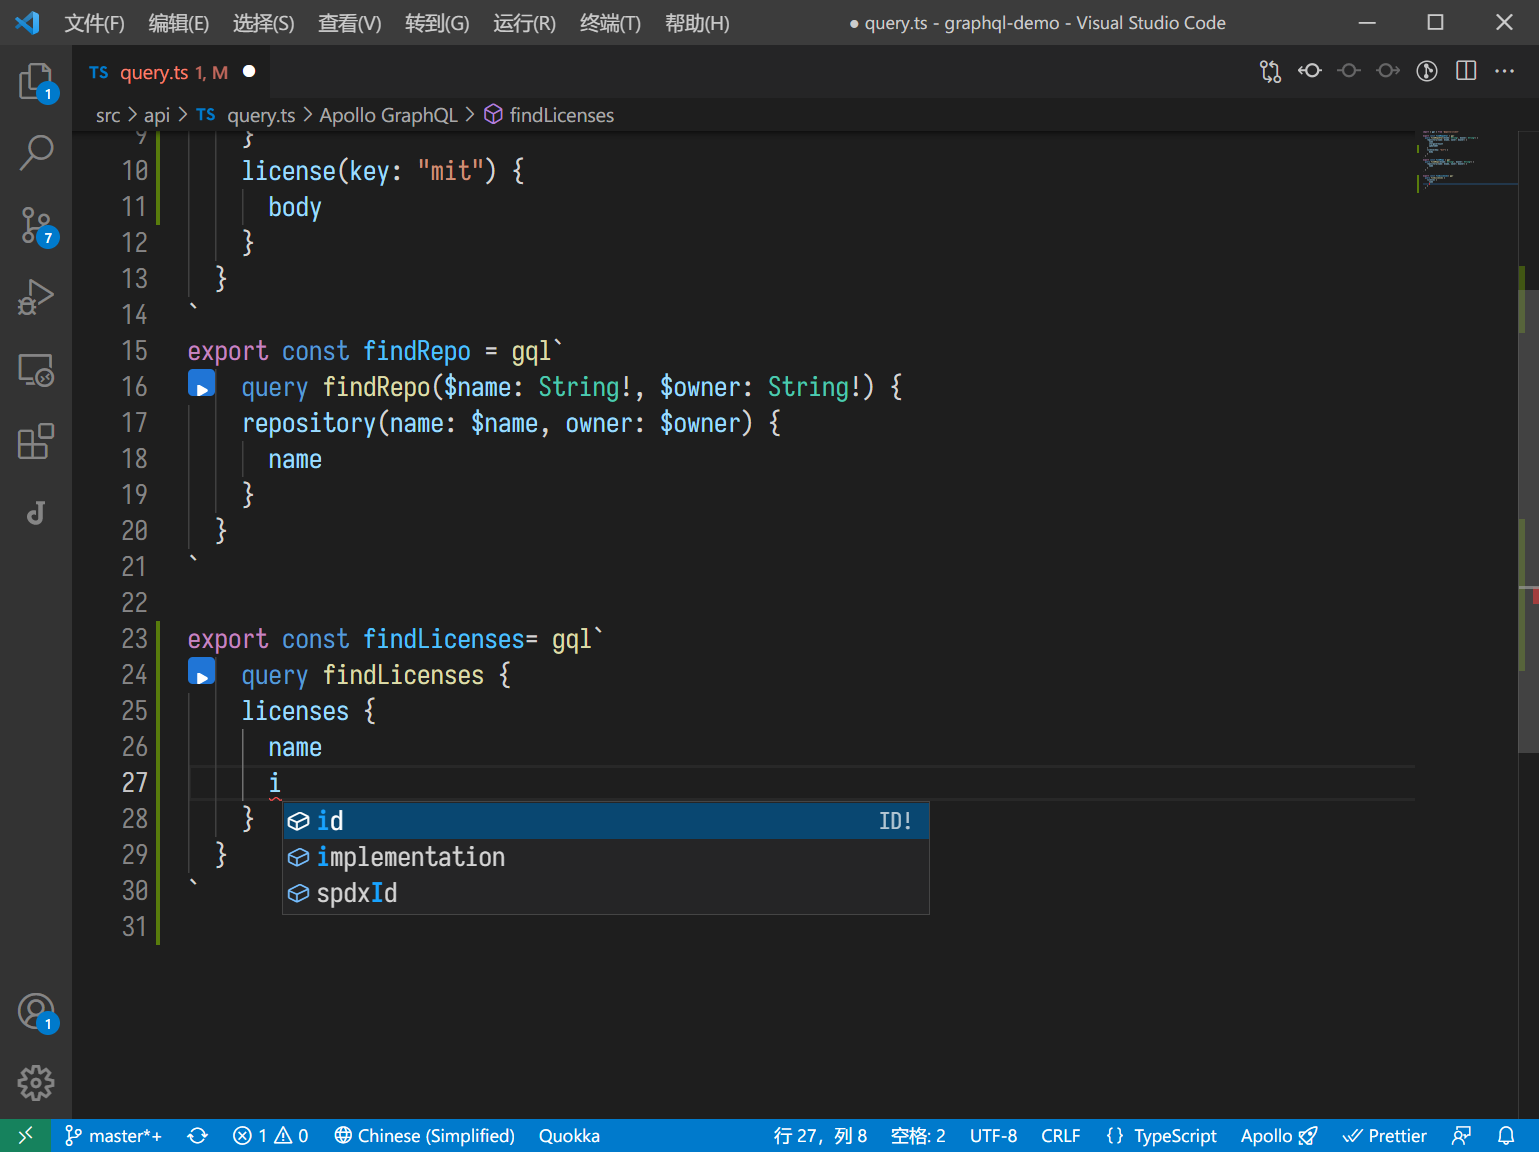The width and height of the screenshot is (1539, 1152).
Task: Open the Search view in activity bar
Action: 36,153
